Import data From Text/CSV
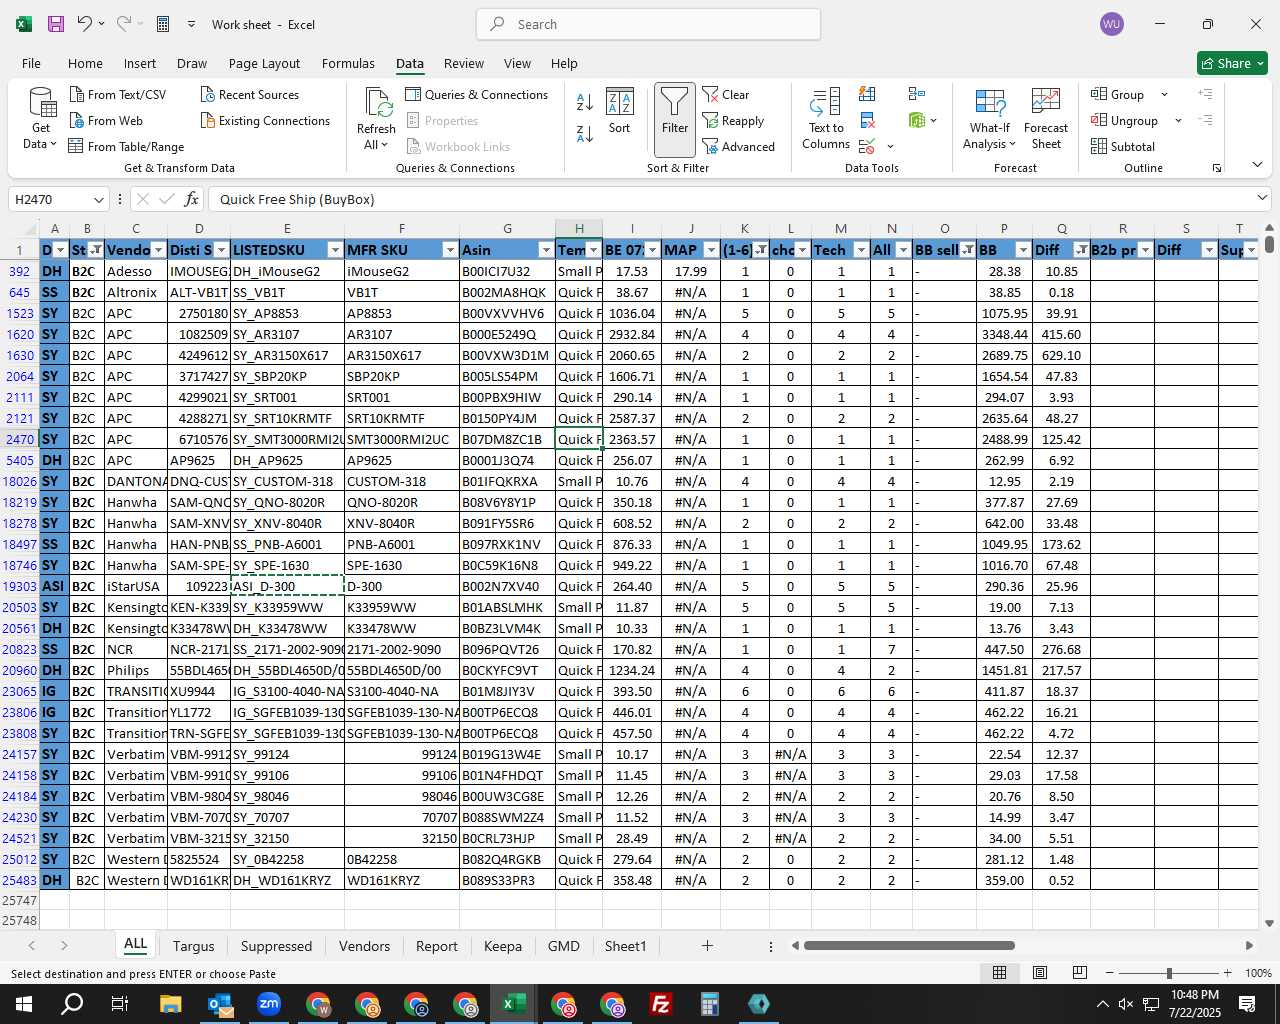 (118, 94)
